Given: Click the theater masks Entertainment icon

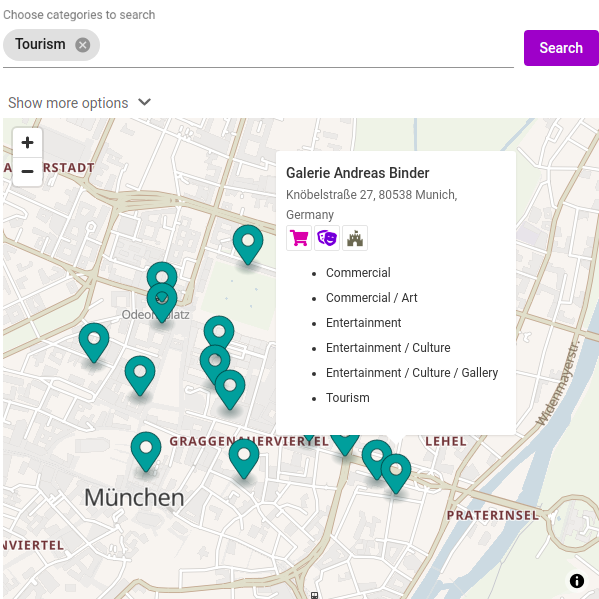Looking at the screenshot, I should point(327,238).
